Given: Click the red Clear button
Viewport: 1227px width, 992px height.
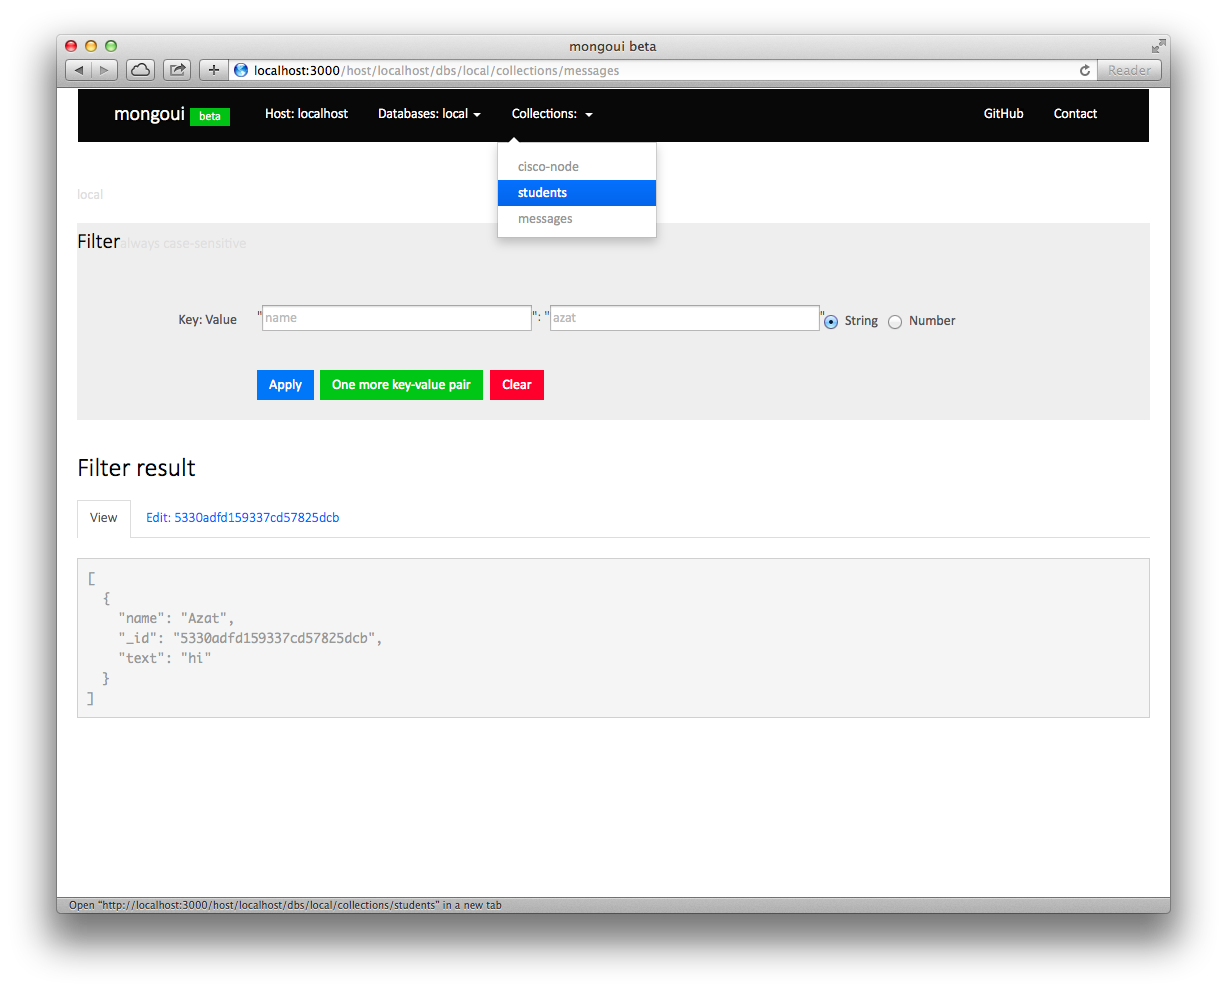Looking at the screenshot, I should [516, 385].
